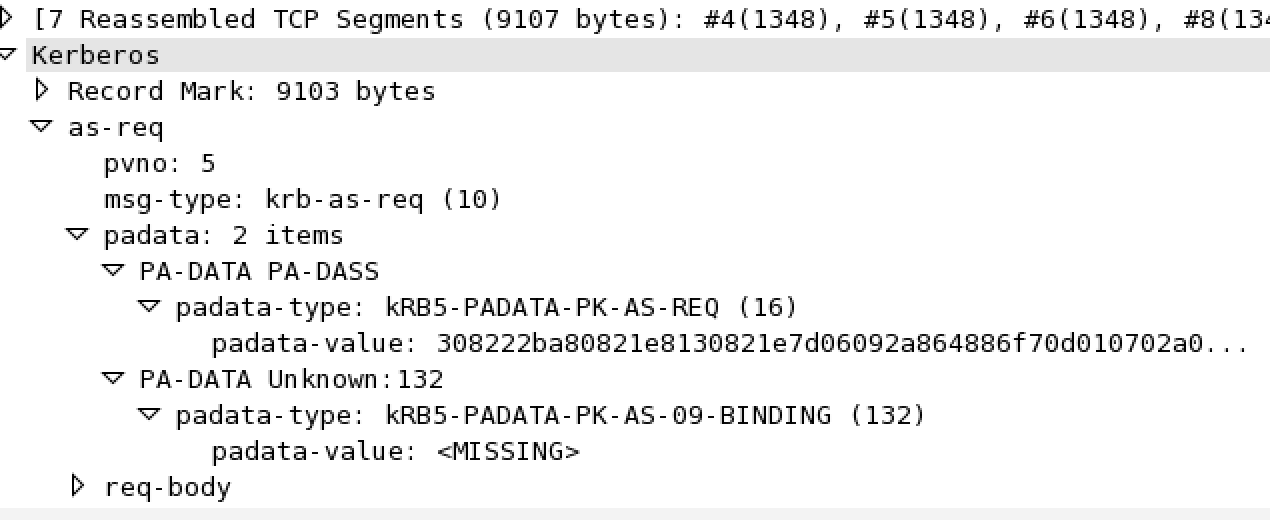
Task: Collapse the padata: 2 items arrow
Action: [x=78, y=235]
